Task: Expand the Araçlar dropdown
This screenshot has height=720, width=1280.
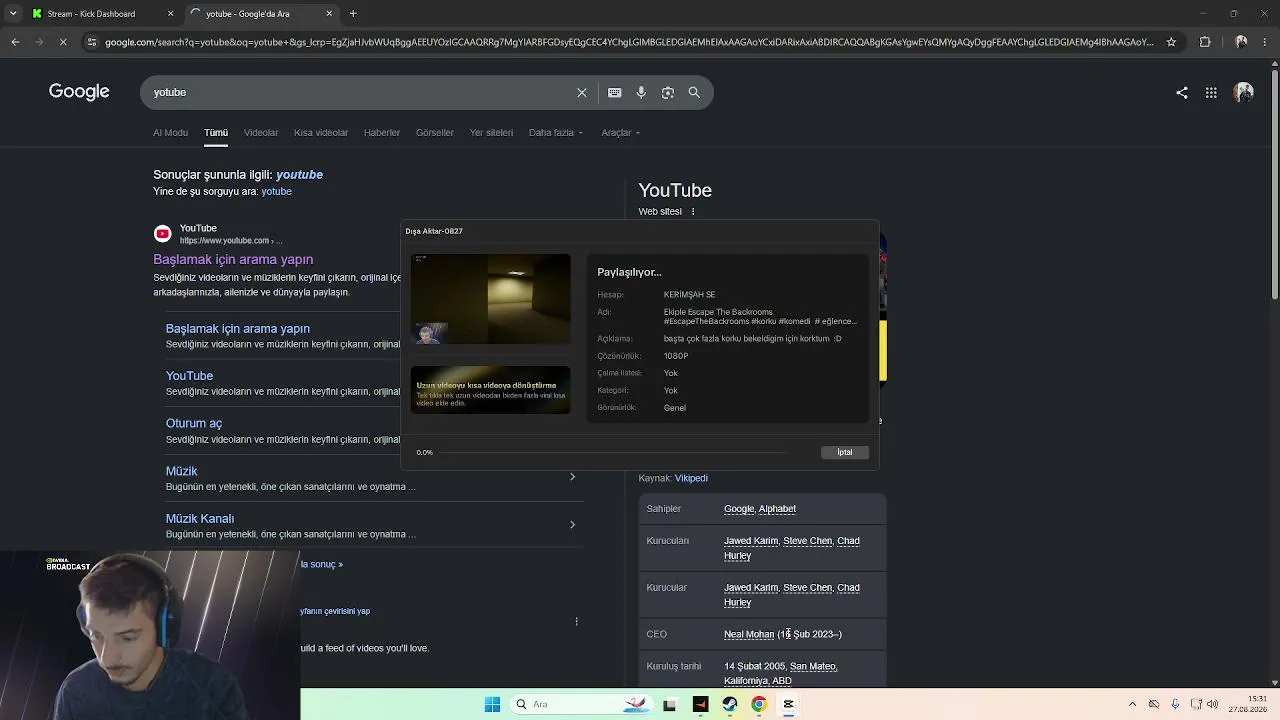Action: (x=620, y=132)
